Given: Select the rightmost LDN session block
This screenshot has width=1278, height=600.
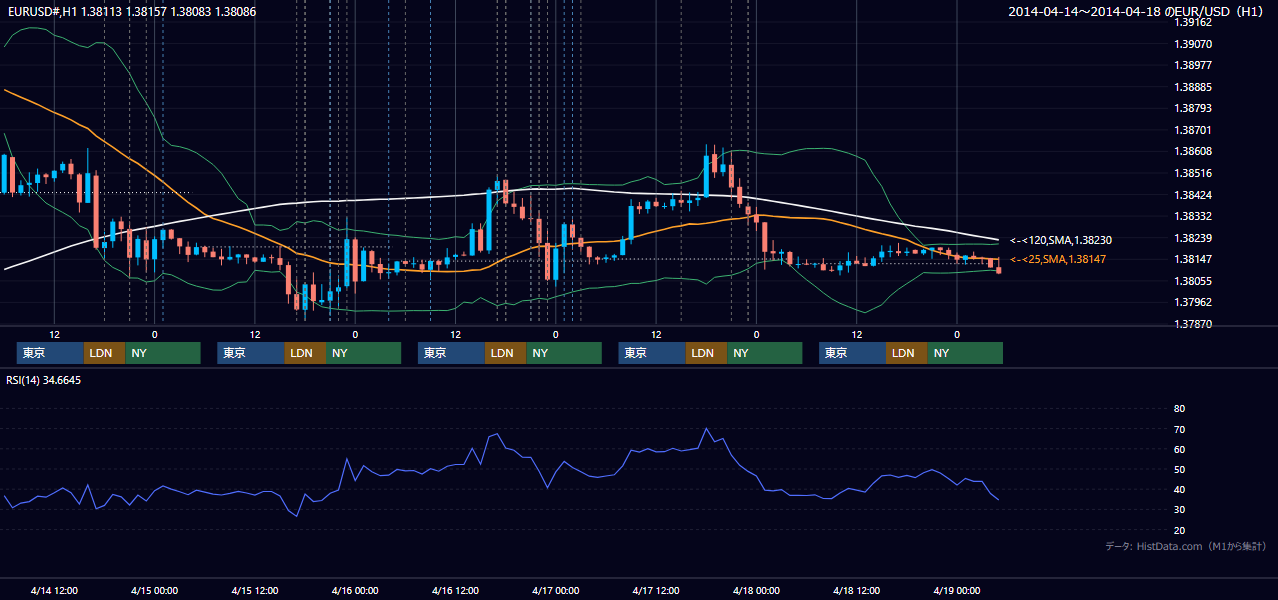Looking at the screenshot, I should pyautogui.click(x=906, y=353).
